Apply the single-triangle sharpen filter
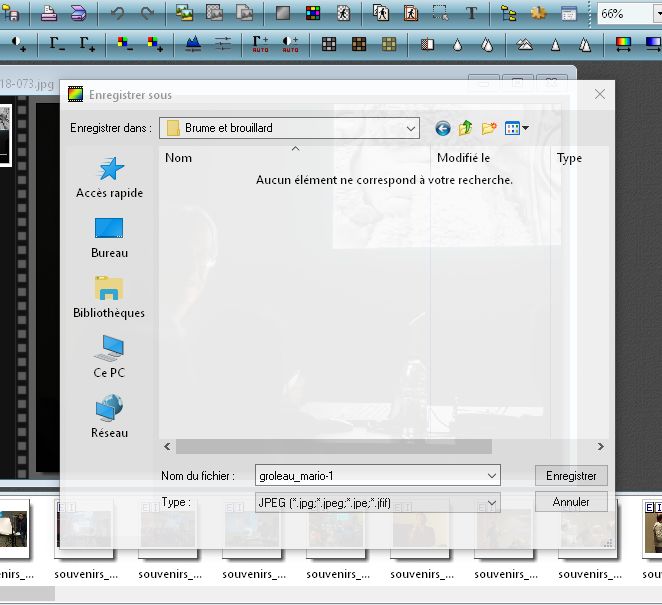The image size is (662, 605). coord(555,44)
